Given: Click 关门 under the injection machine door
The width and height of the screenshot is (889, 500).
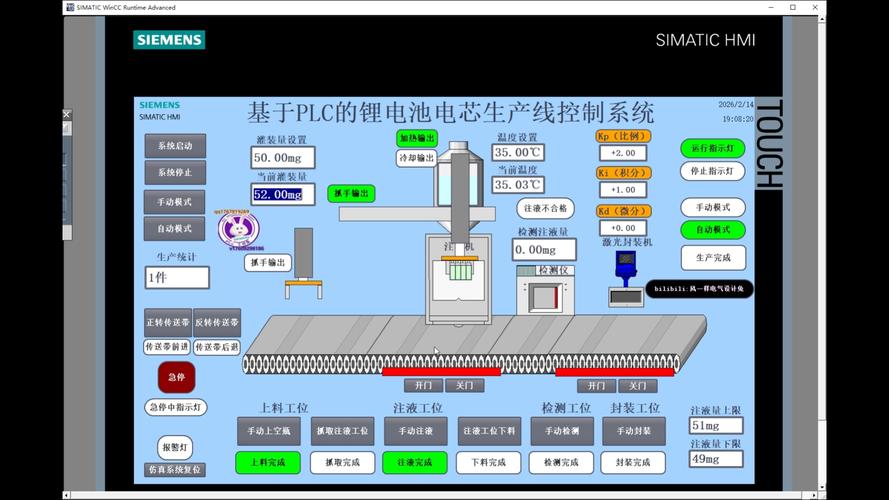Looking at the screenshot, I should [x=464, y=385].
